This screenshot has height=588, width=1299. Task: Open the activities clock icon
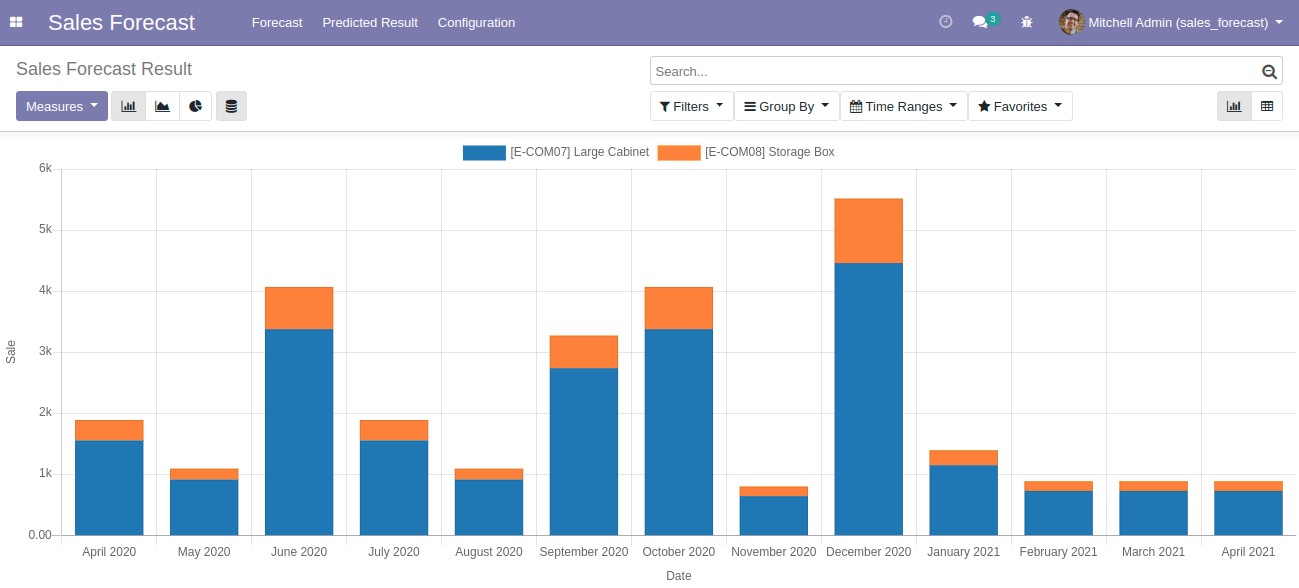click(x=945, y=22)
